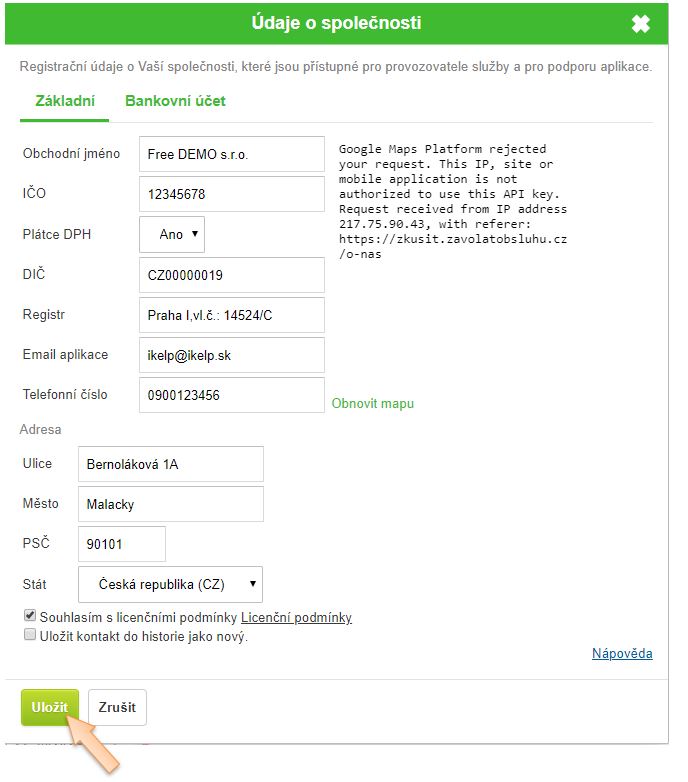Open the Nápověda help link
Image resolution: width=688 pixels, height=782 pixels.
pyautogui.click(x=622, y=654)
